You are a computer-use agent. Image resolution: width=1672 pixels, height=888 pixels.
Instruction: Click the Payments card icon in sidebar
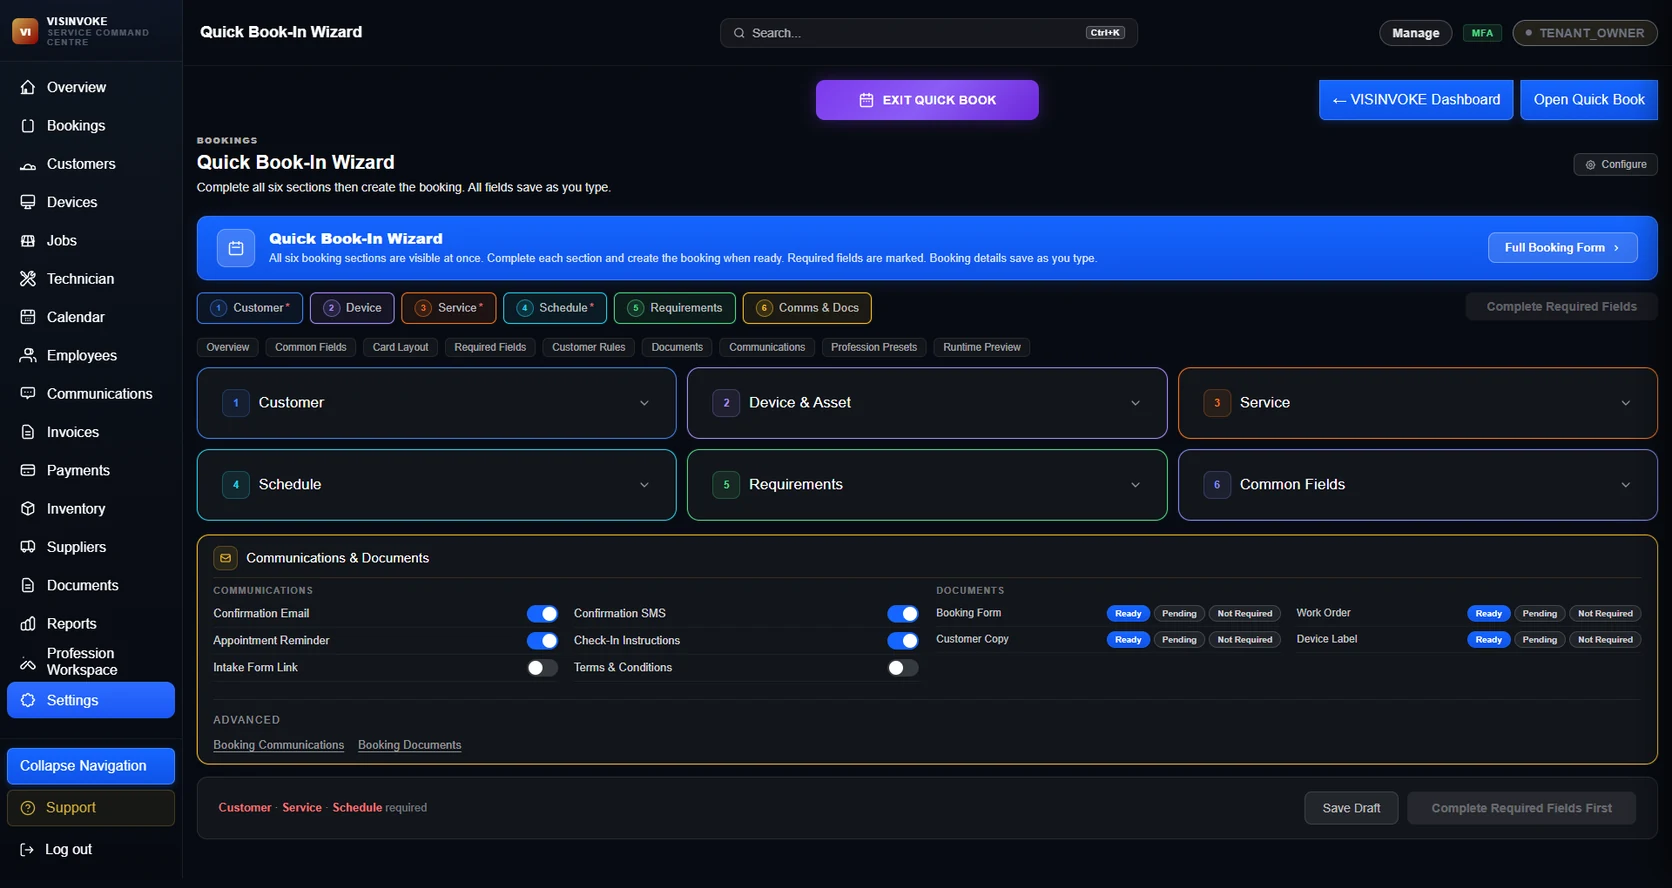tap(28, 471)
